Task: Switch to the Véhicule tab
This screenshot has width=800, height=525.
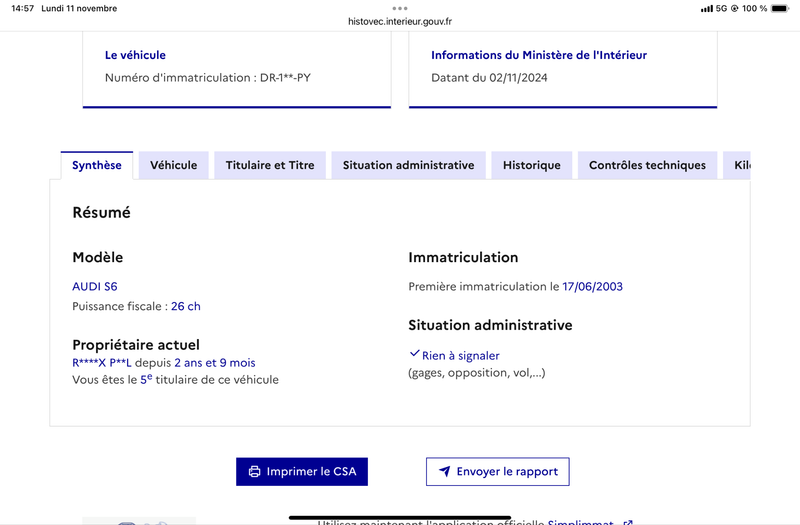Action: [x=173, y=165]
